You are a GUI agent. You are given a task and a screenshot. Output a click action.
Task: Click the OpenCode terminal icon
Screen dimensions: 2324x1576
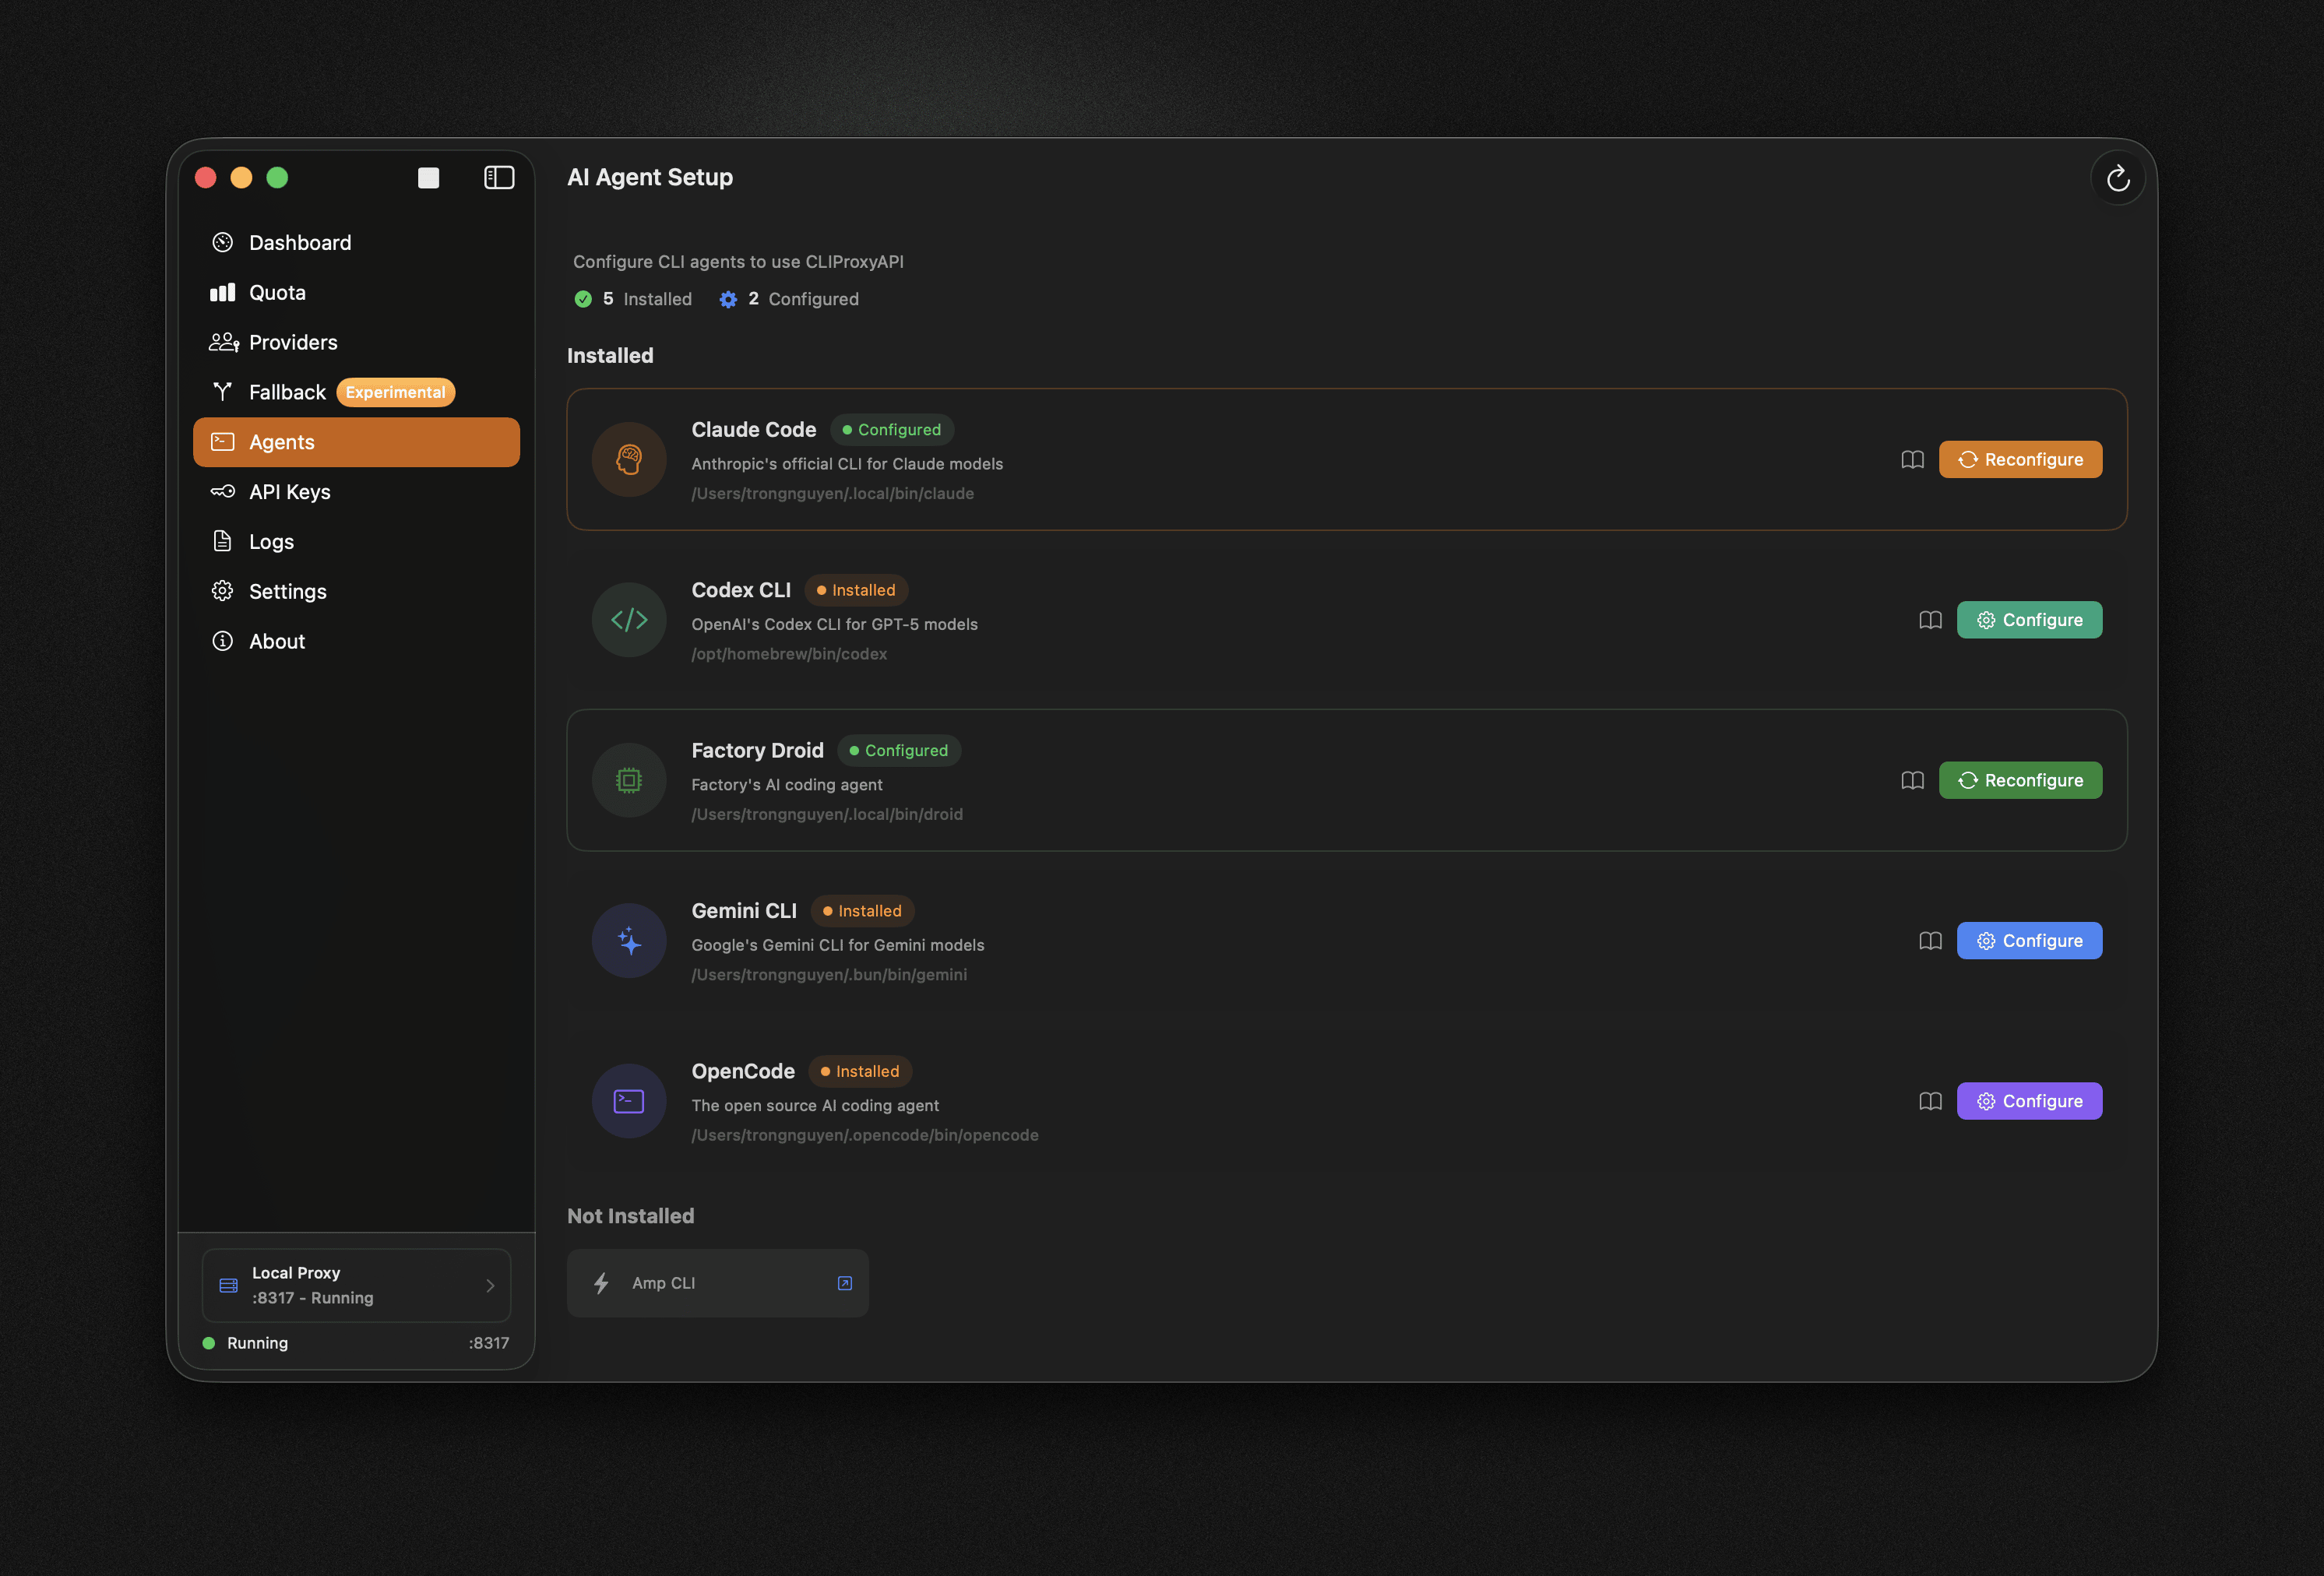[x=629, y=1101]
